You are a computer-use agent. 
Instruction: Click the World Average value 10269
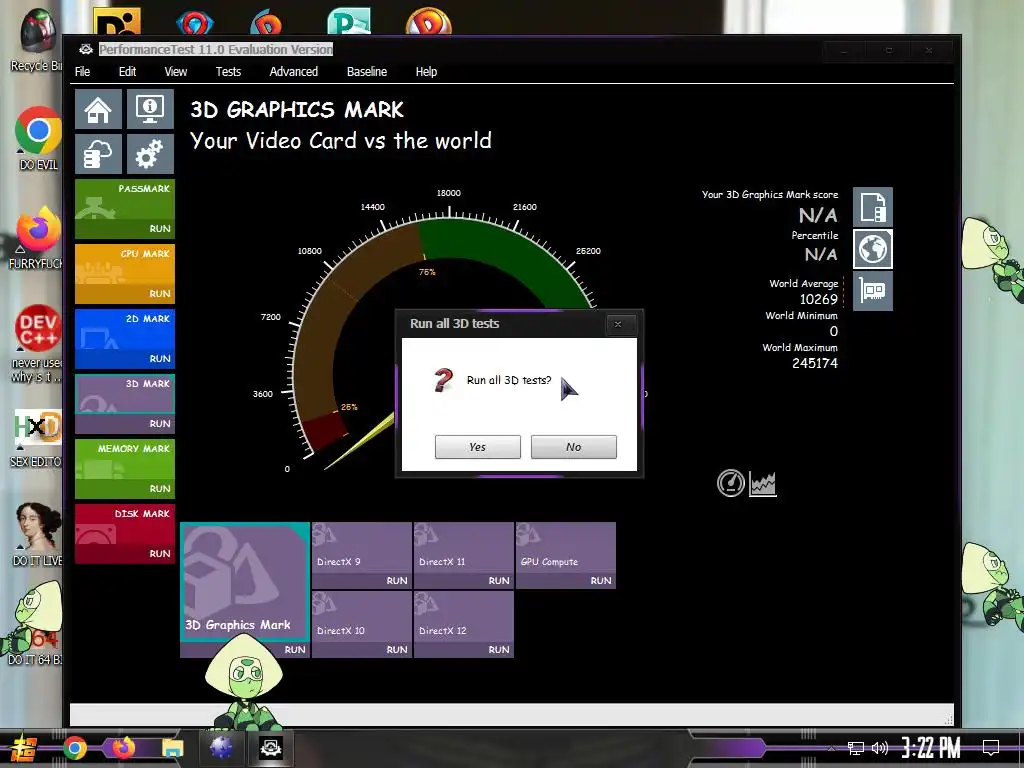pos(818,299)
